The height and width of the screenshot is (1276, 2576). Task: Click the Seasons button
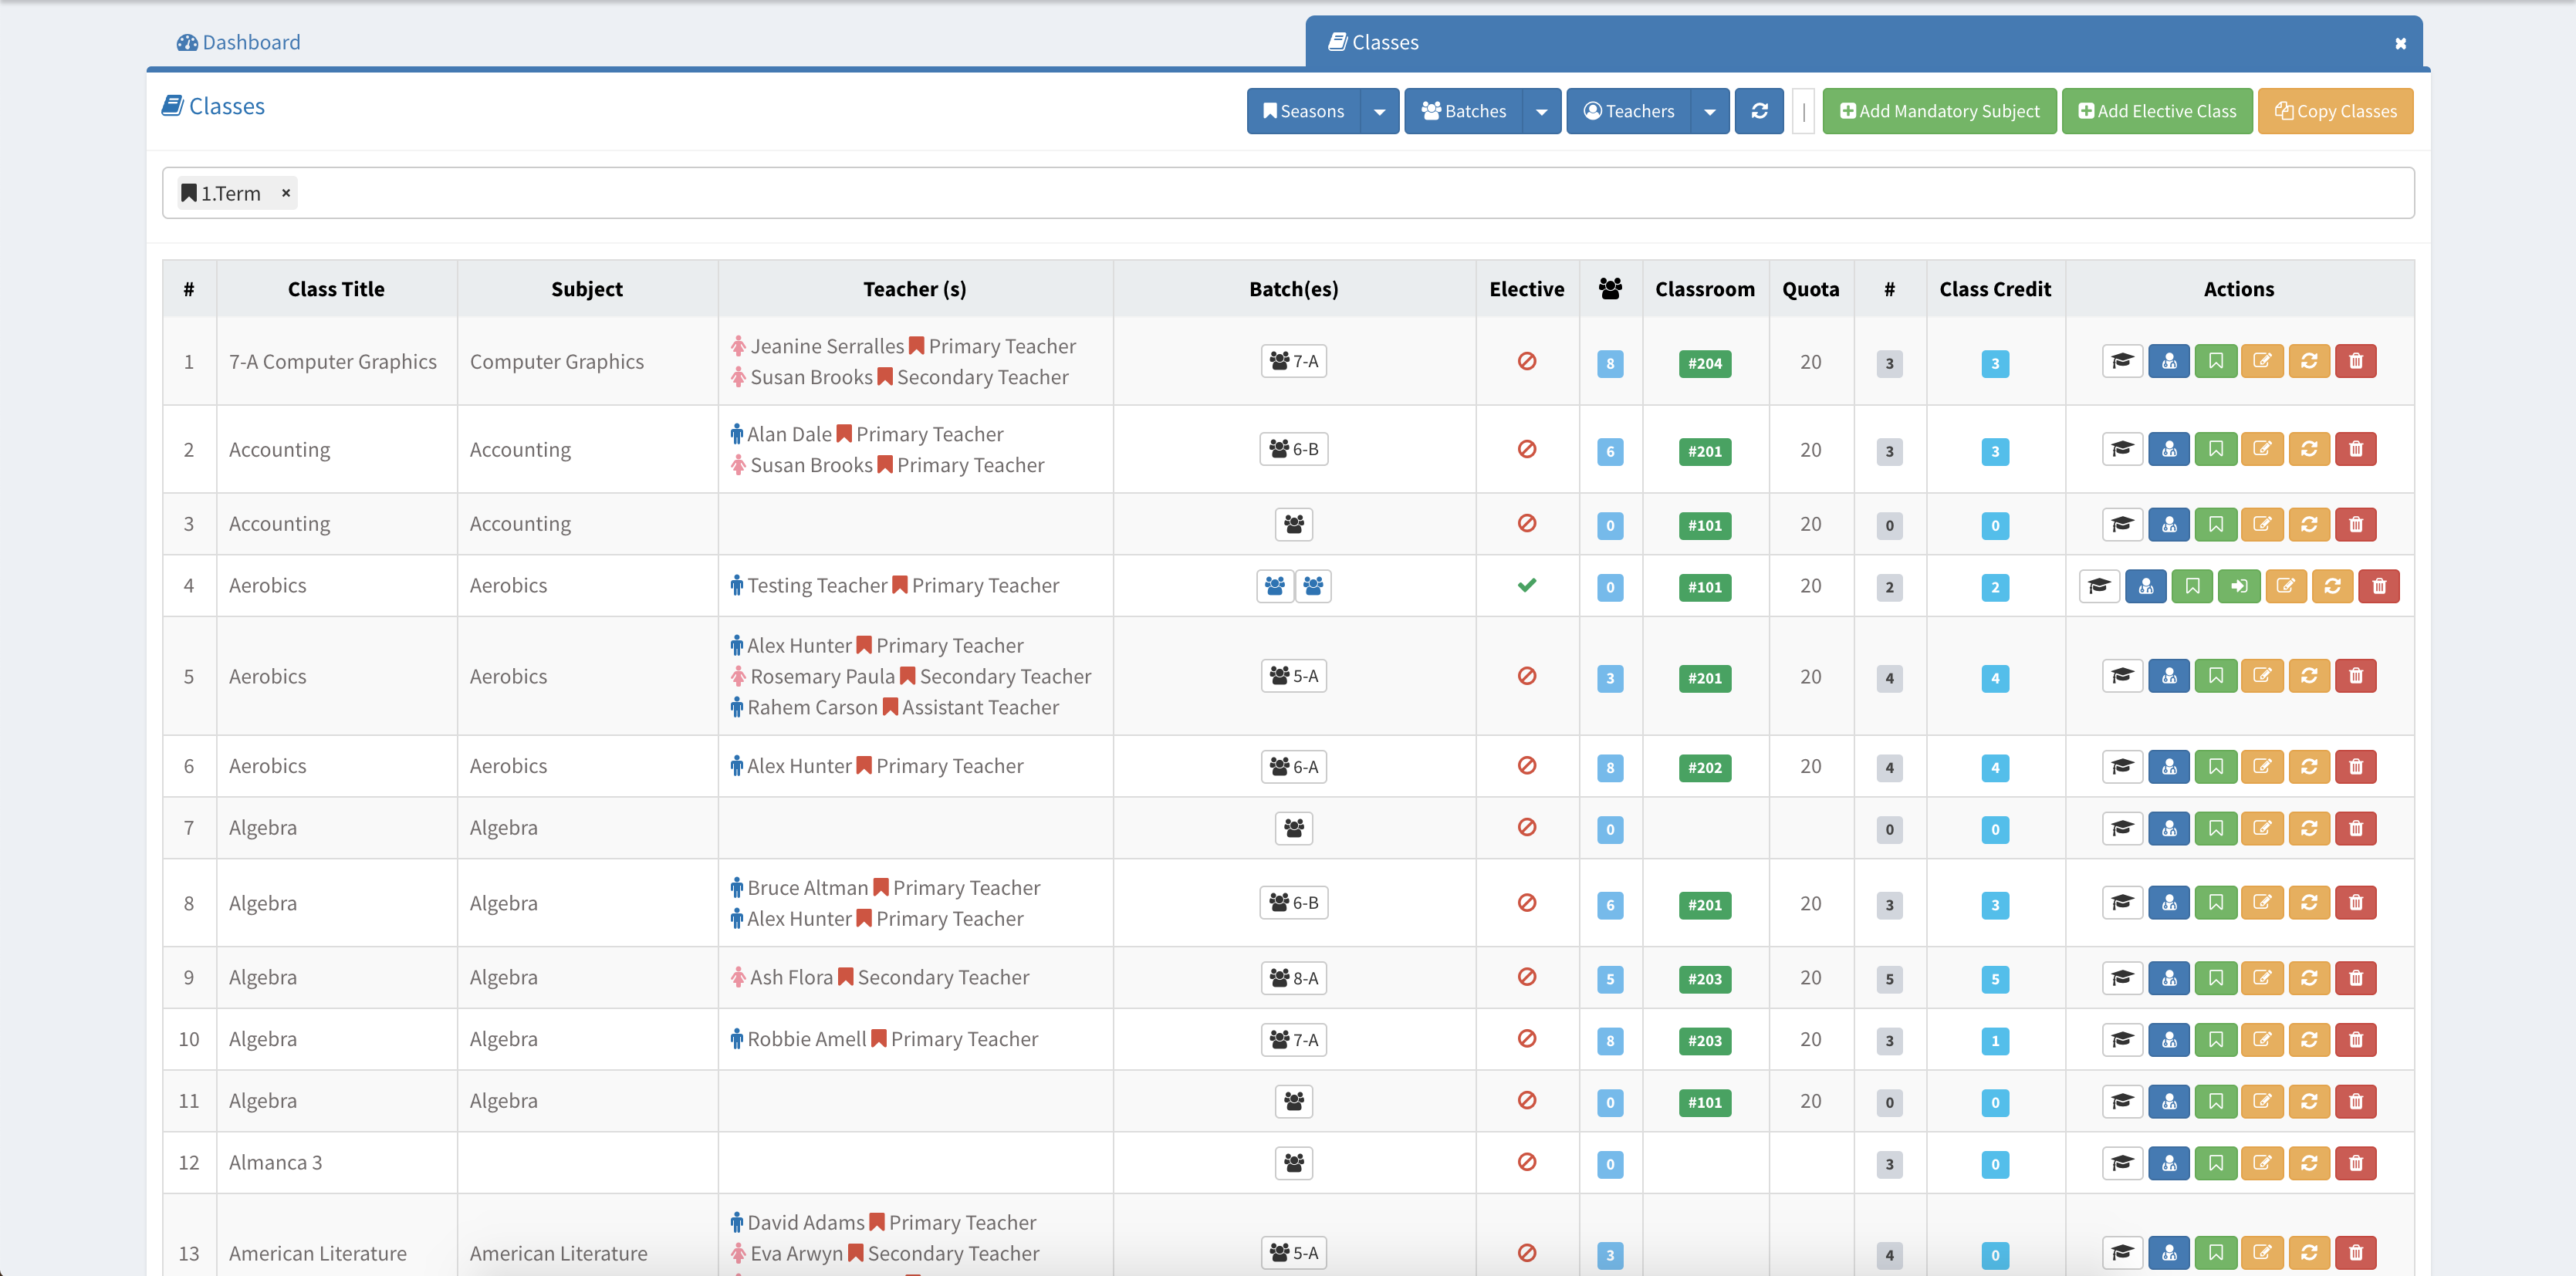pos(1304,111)
